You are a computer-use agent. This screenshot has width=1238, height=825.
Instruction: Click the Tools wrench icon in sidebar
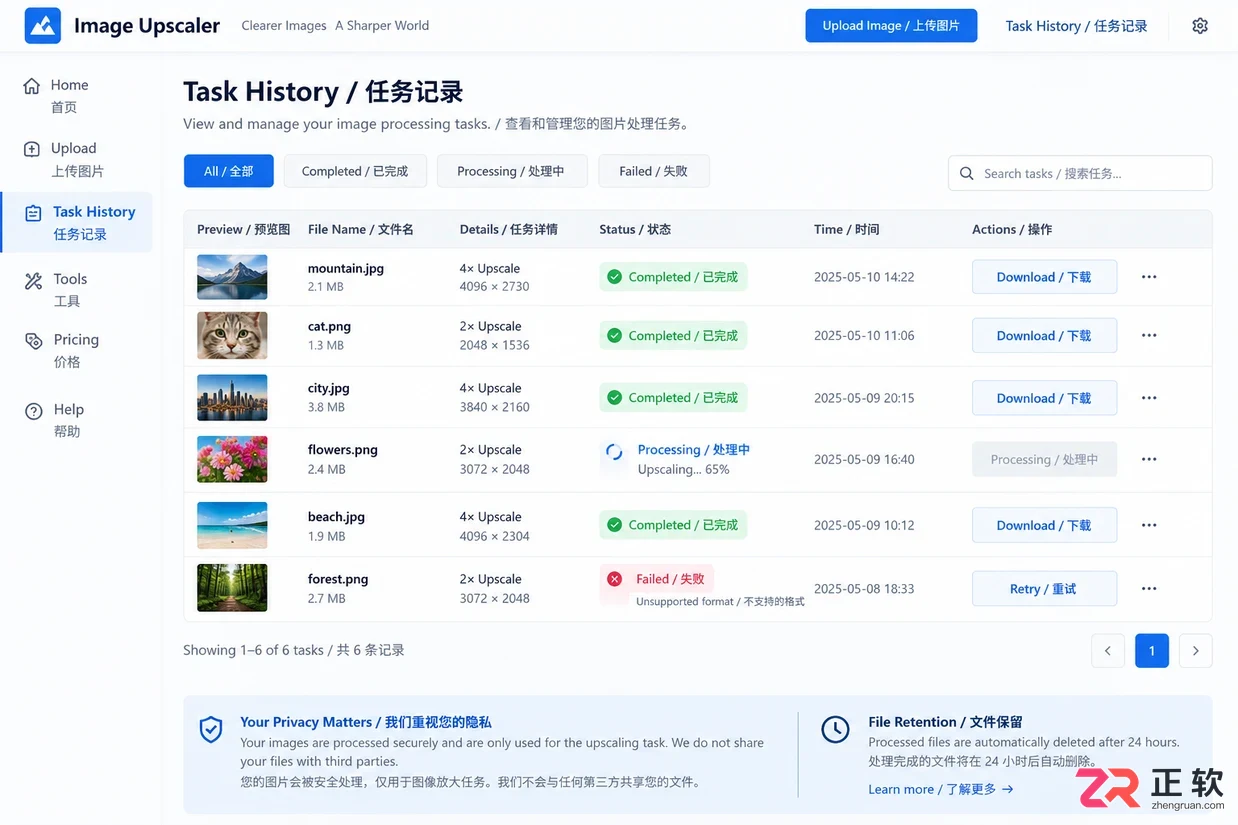click(x=34, y=280)
